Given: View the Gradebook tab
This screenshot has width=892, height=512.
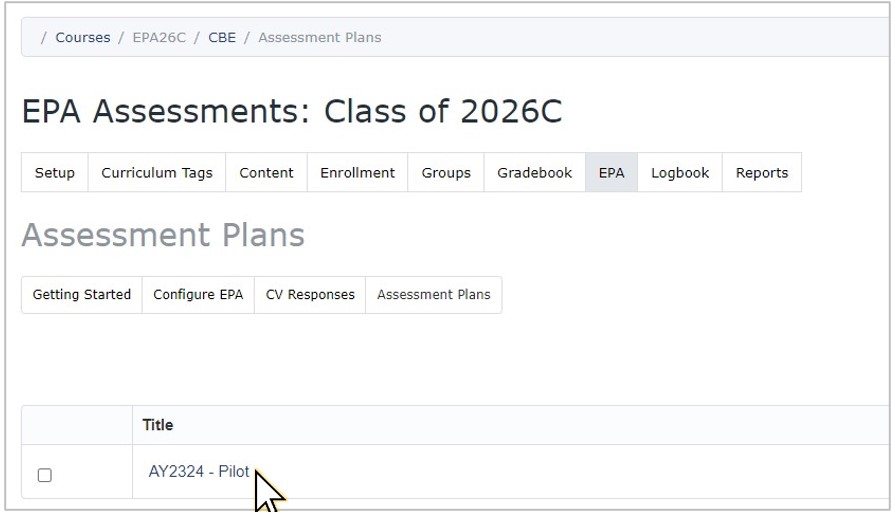Looking at the screenshot, I should 535,173.
